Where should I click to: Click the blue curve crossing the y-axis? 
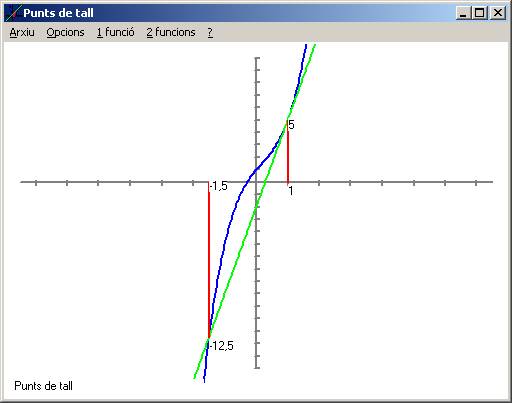point(256,170)
